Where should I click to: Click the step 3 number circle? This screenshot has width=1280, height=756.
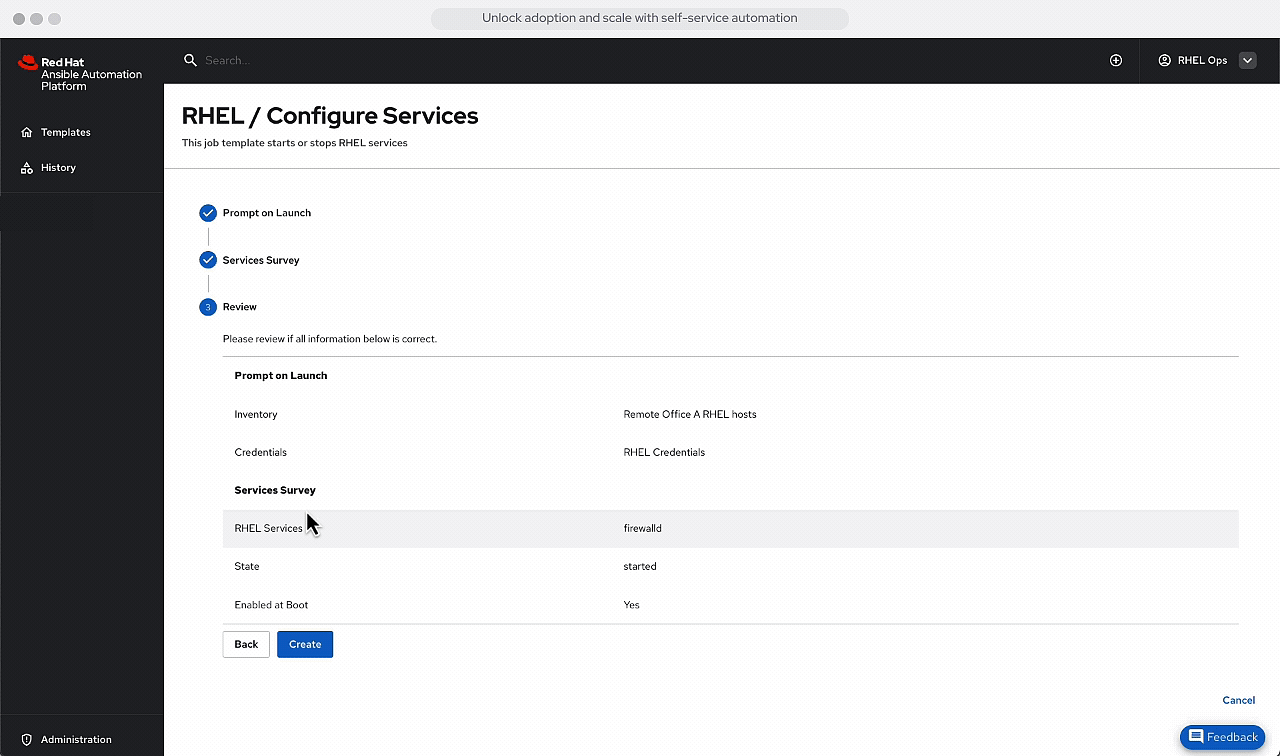[x=208, y=307]
